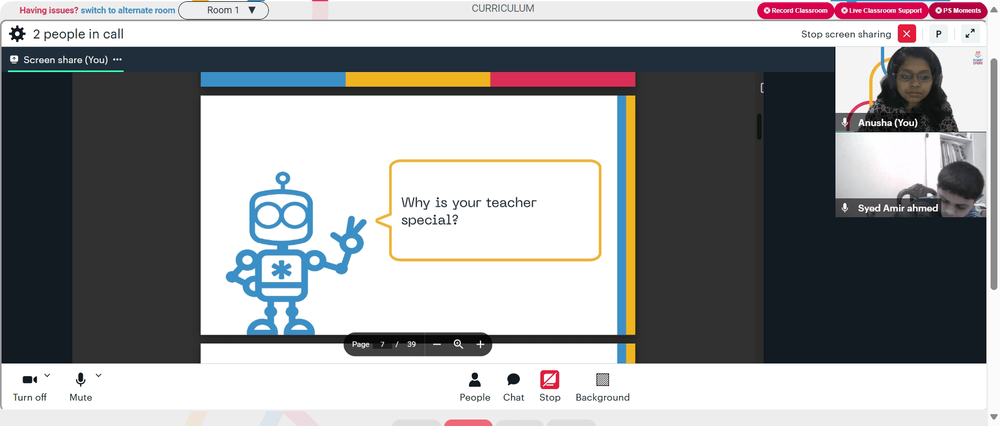Mute the microphone
Screen dimensions: 1000x426
(80, 387)
